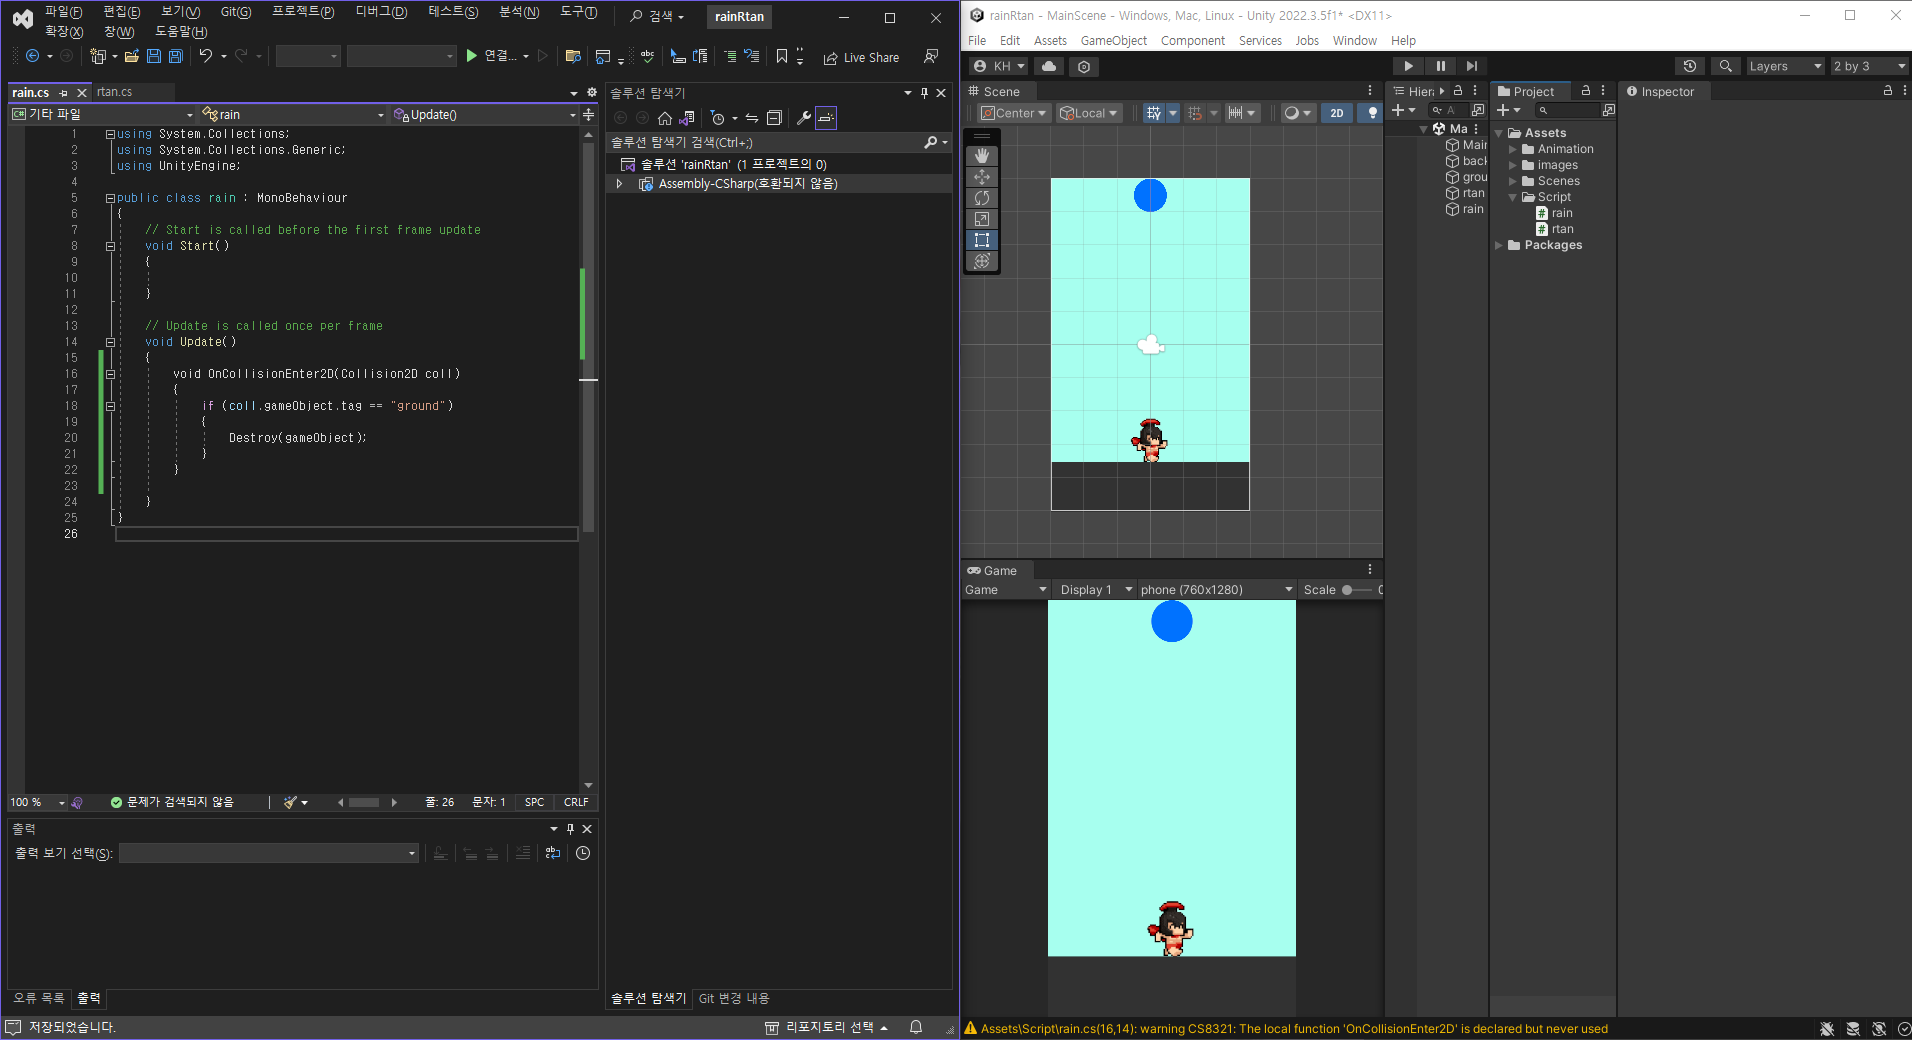This screenshot has height=1040, width=1912.
Task: Expand Assembly-CSharp project node
Action: 620,184
